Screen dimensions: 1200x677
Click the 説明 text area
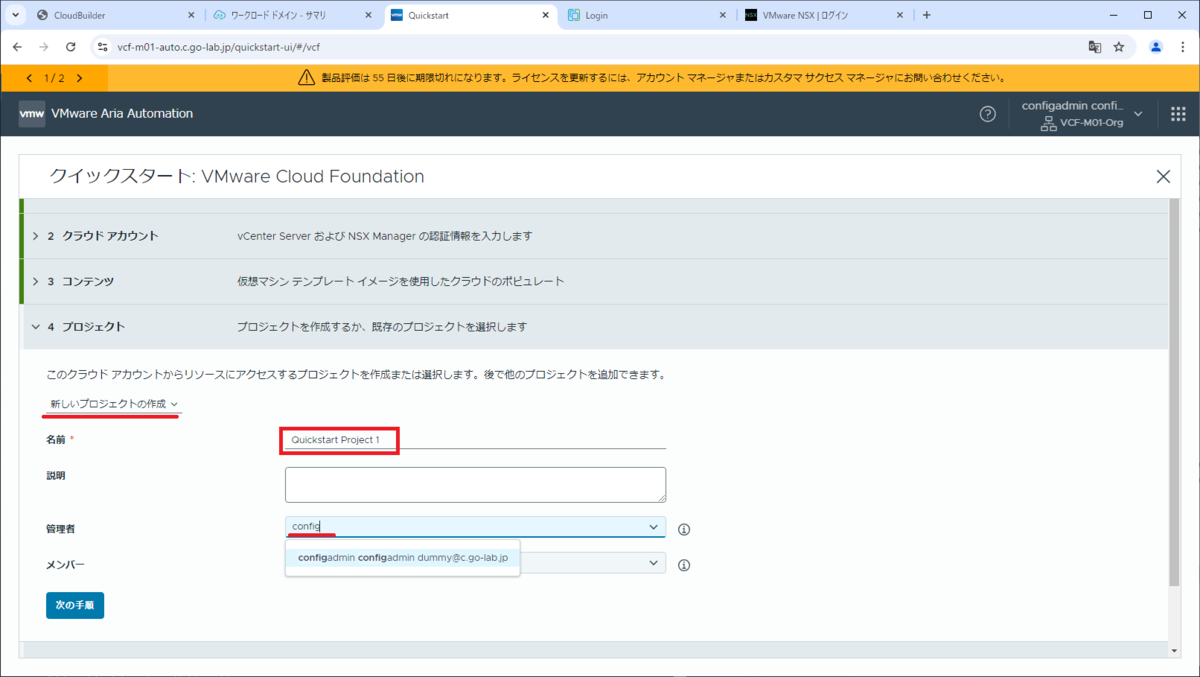tap(475, 485)
